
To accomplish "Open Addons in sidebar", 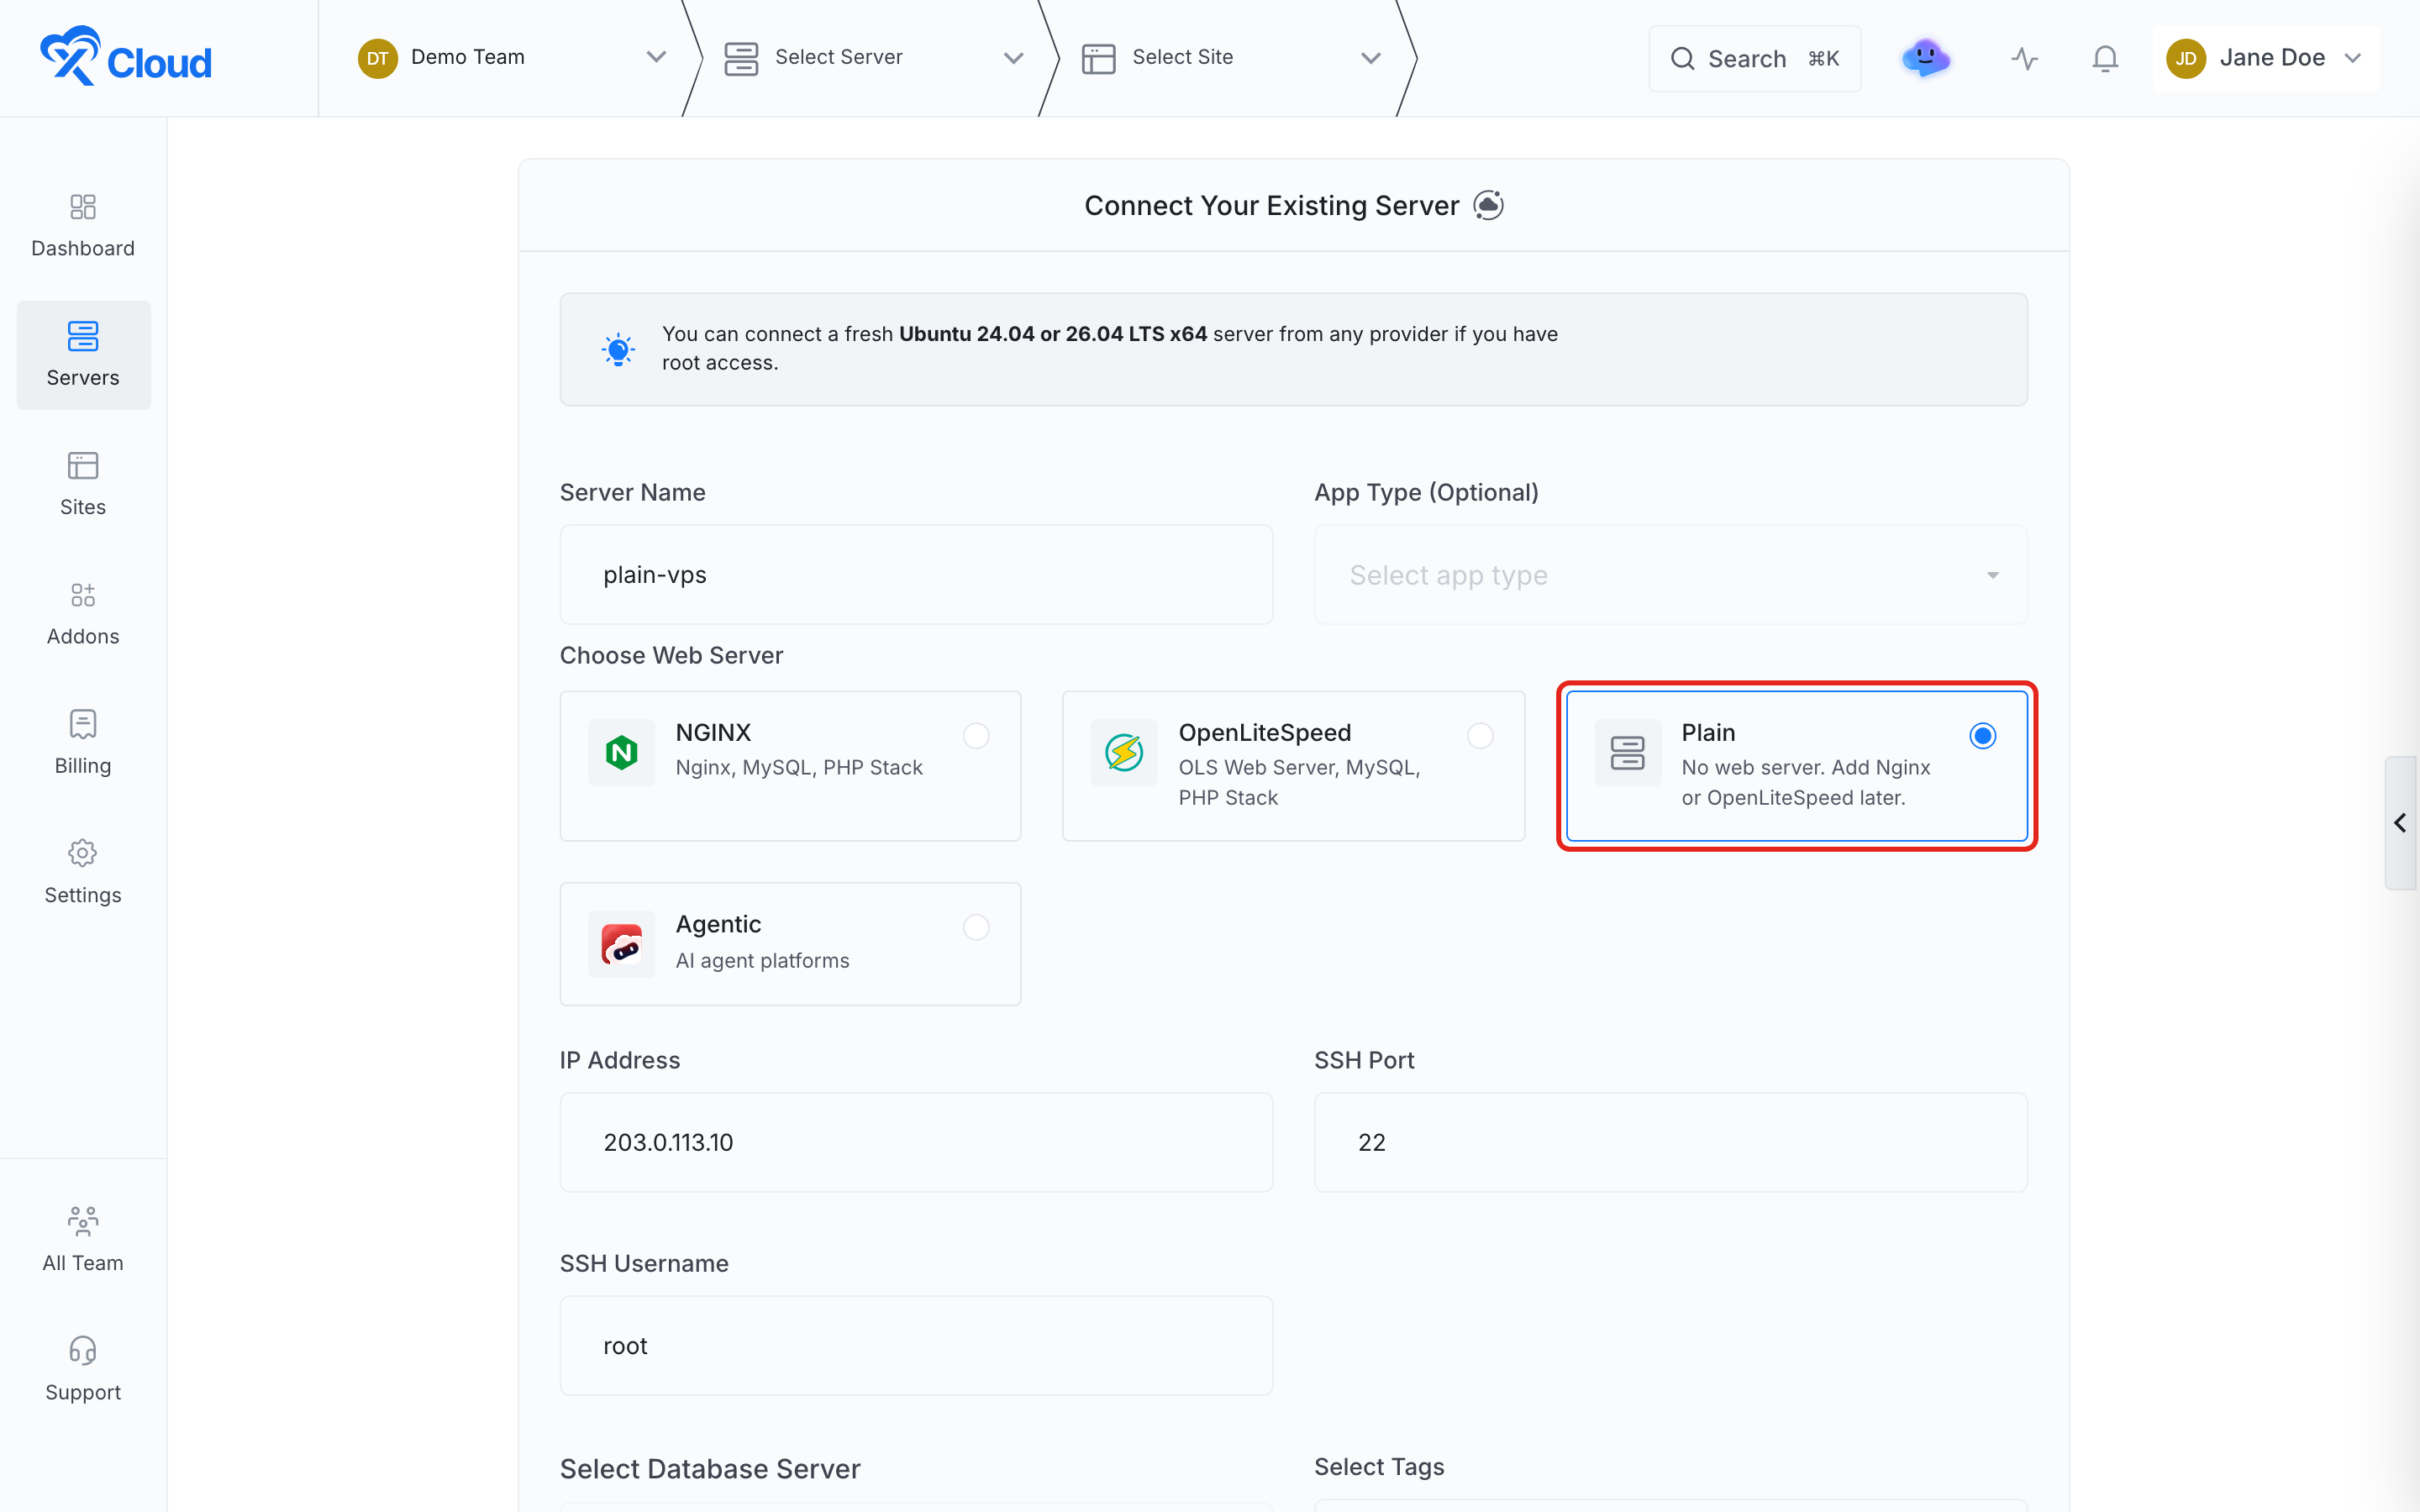I will [x=83, y=614].
